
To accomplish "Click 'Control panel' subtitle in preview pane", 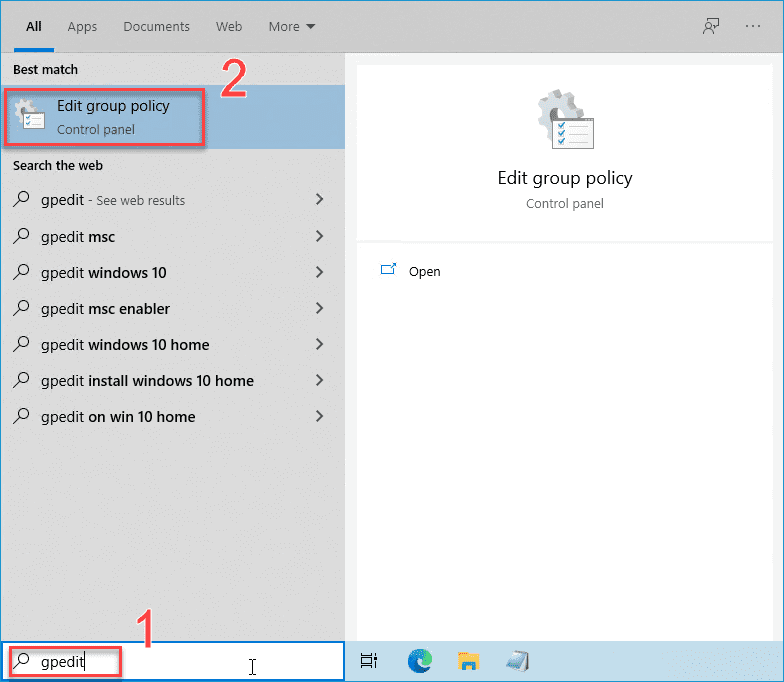I will point(565,204).
